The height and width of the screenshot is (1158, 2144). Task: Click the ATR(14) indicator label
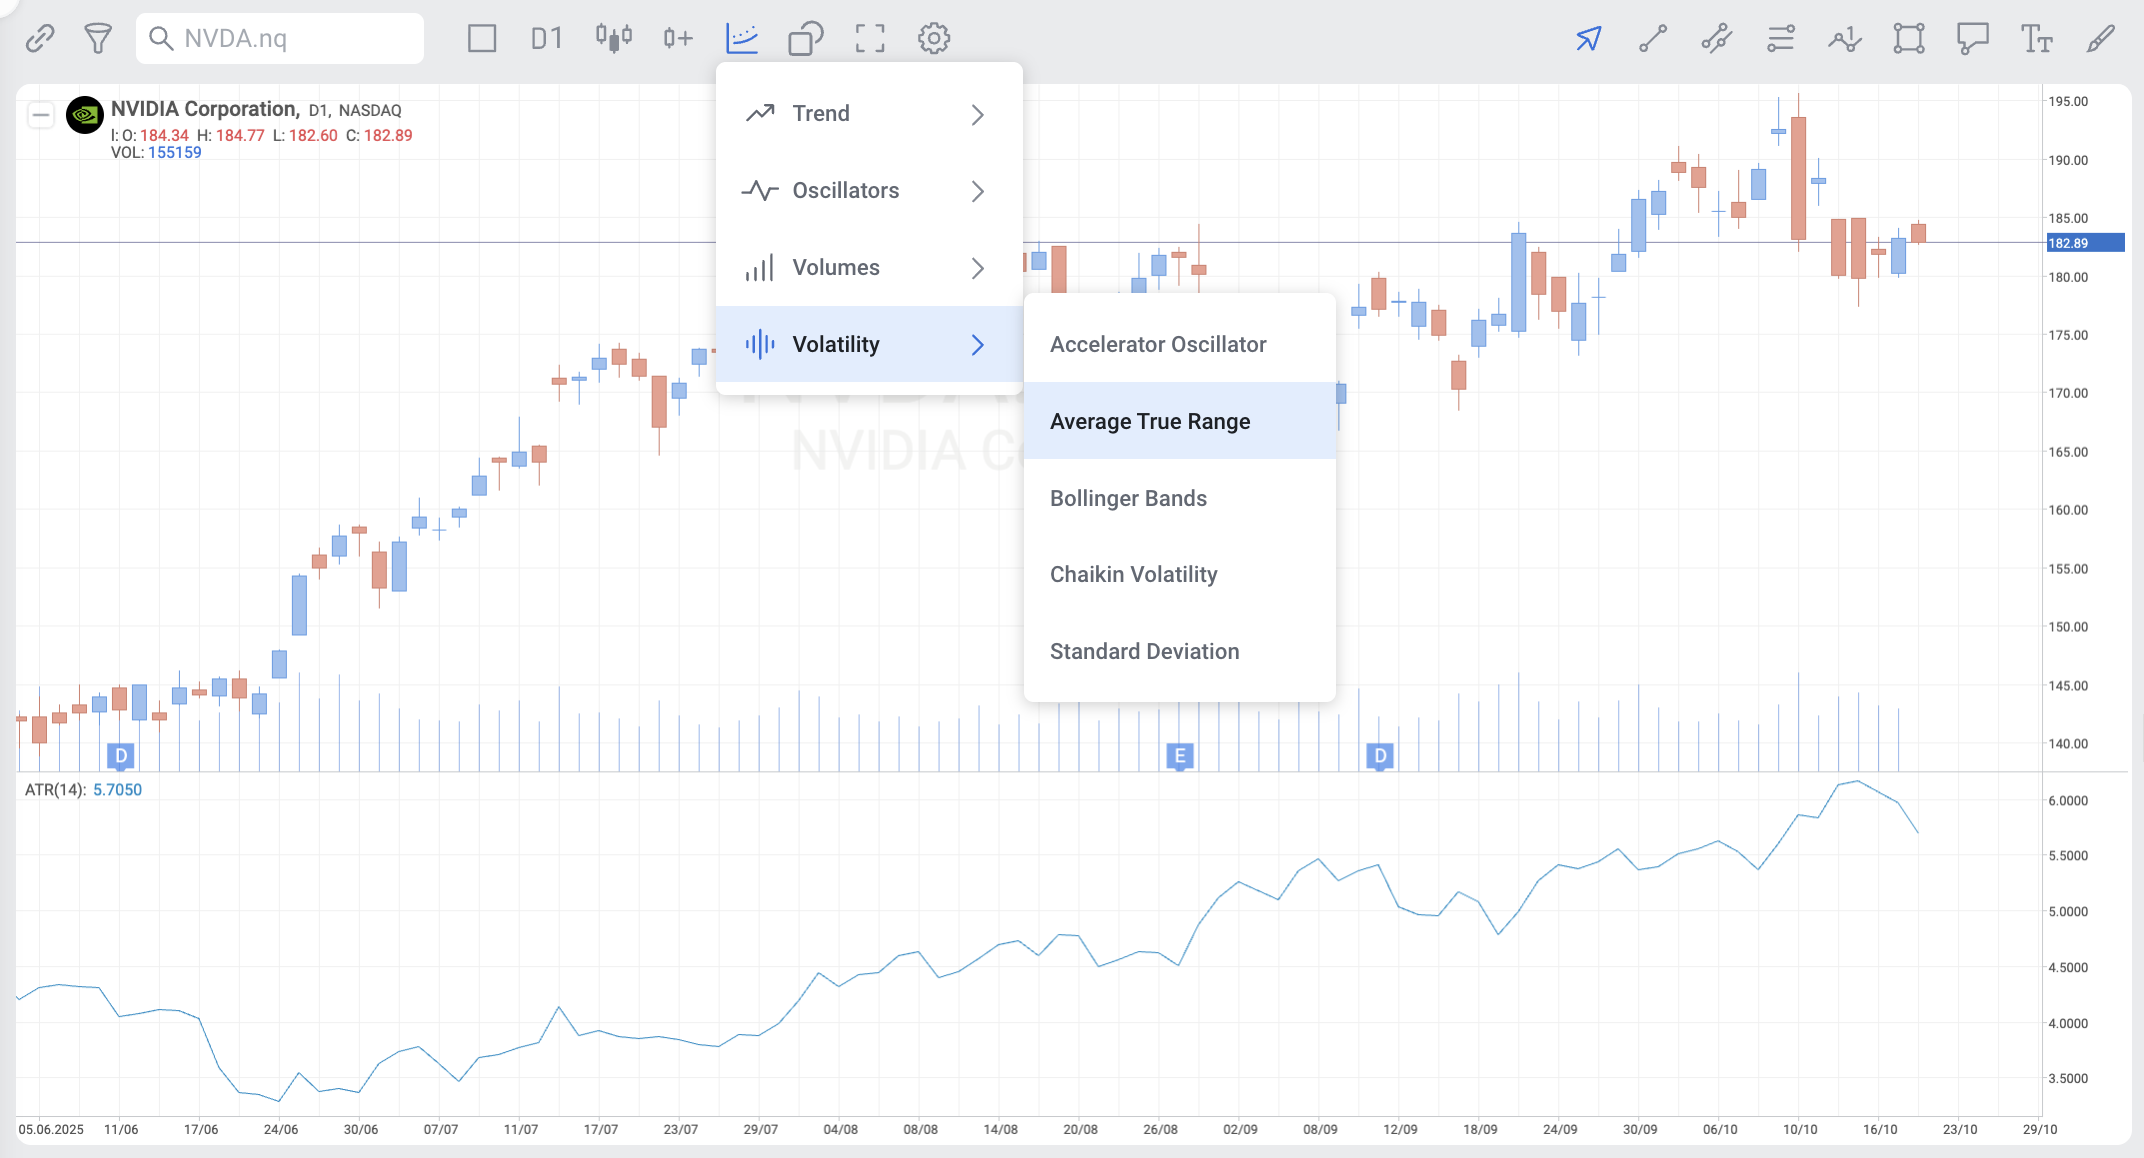point(55,790)
